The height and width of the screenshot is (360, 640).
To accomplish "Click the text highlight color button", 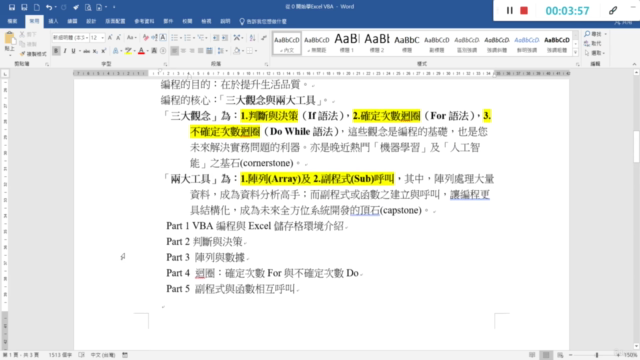I will click(x=128, y=51).
